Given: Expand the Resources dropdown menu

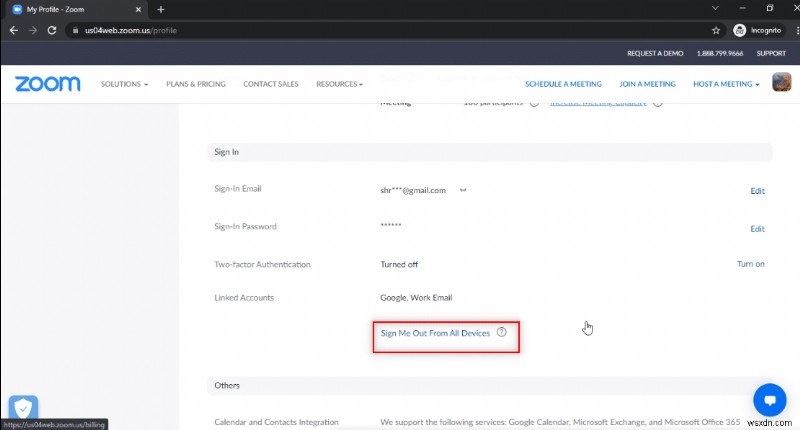Looking at the screenshot, I should [339, 84].
